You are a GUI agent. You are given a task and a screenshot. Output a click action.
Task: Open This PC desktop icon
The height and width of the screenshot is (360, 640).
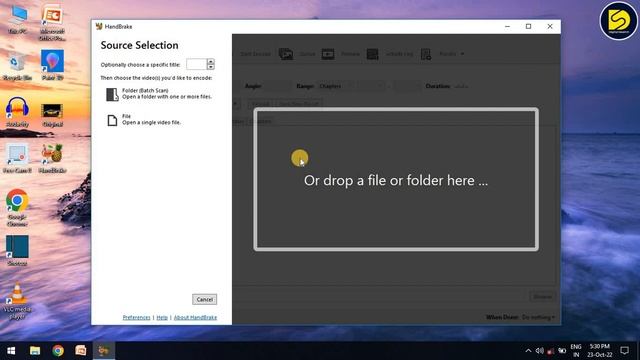pos(18,20)
